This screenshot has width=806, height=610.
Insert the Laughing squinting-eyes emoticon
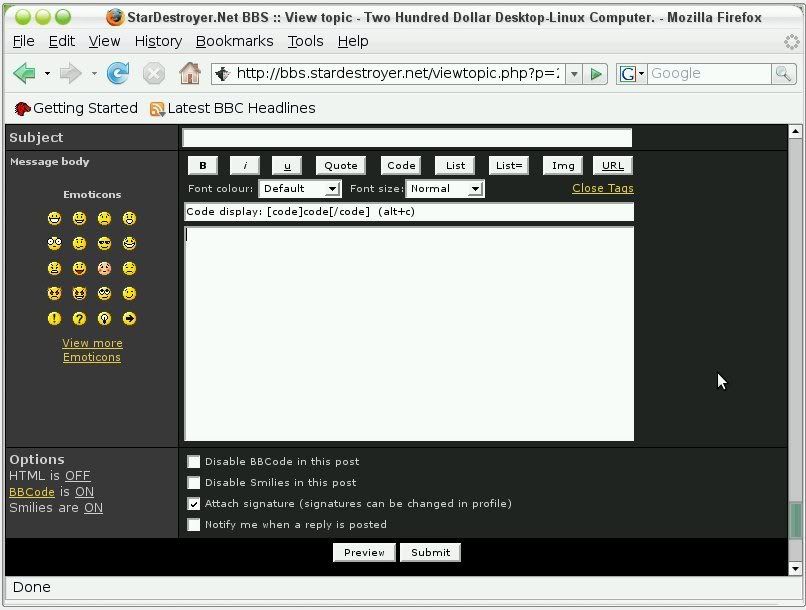point(130,244)
